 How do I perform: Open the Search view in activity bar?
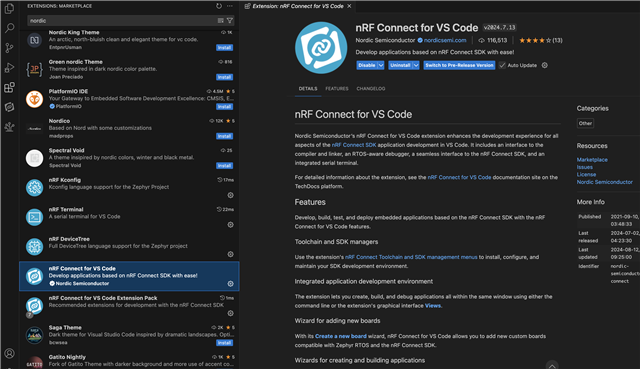coord(9,28)
